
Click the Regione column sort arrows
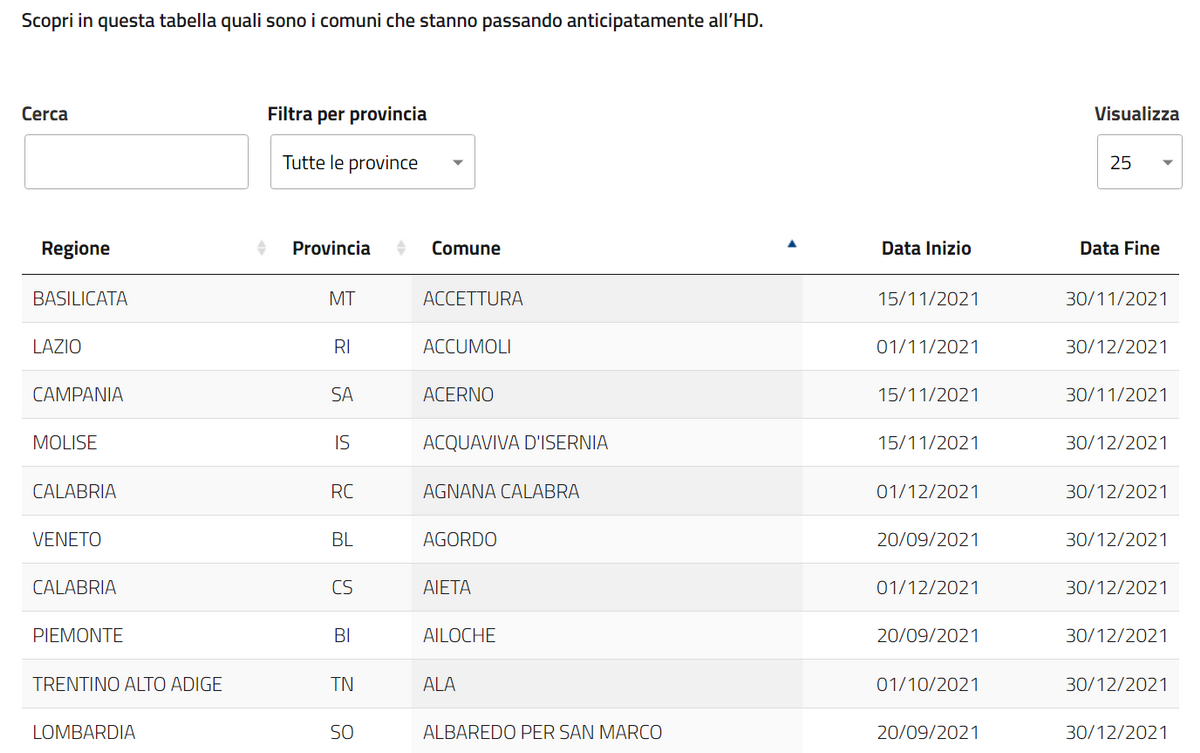pyautogui.click(x=262, y=248)
